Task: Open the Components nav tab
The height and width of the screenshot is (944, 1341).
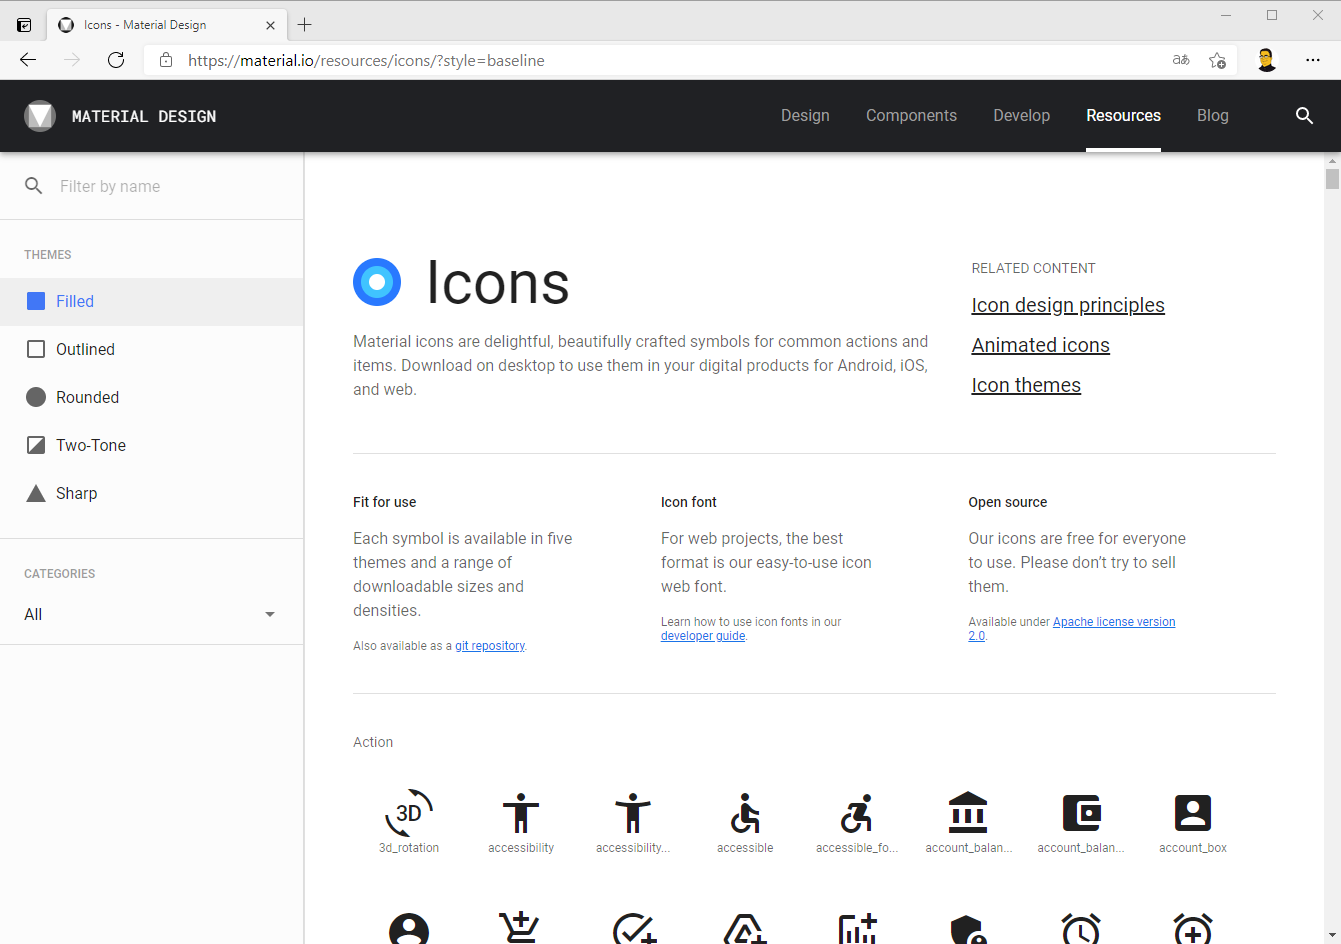Action: pos(911,116)
